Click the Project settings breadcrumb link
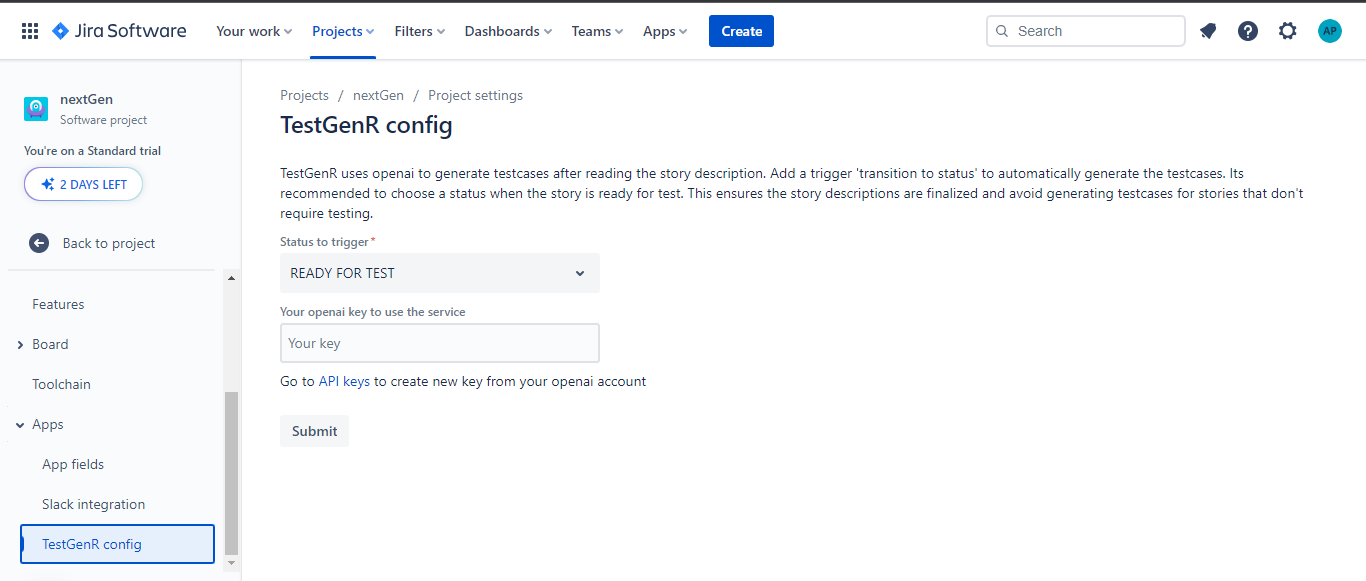The width and height of the screenshot is (1366, 581). coord(475,95)
